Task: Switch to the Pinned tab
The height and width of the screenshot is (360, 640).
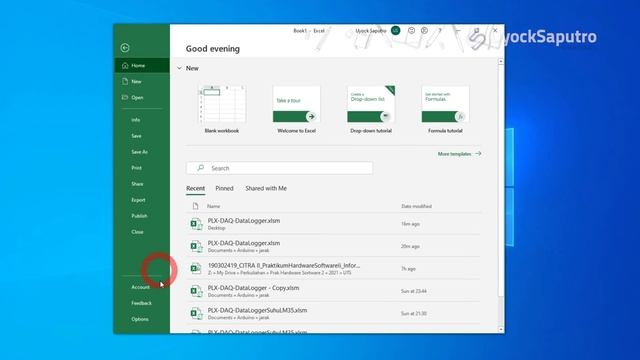Action: coord(224,188)
